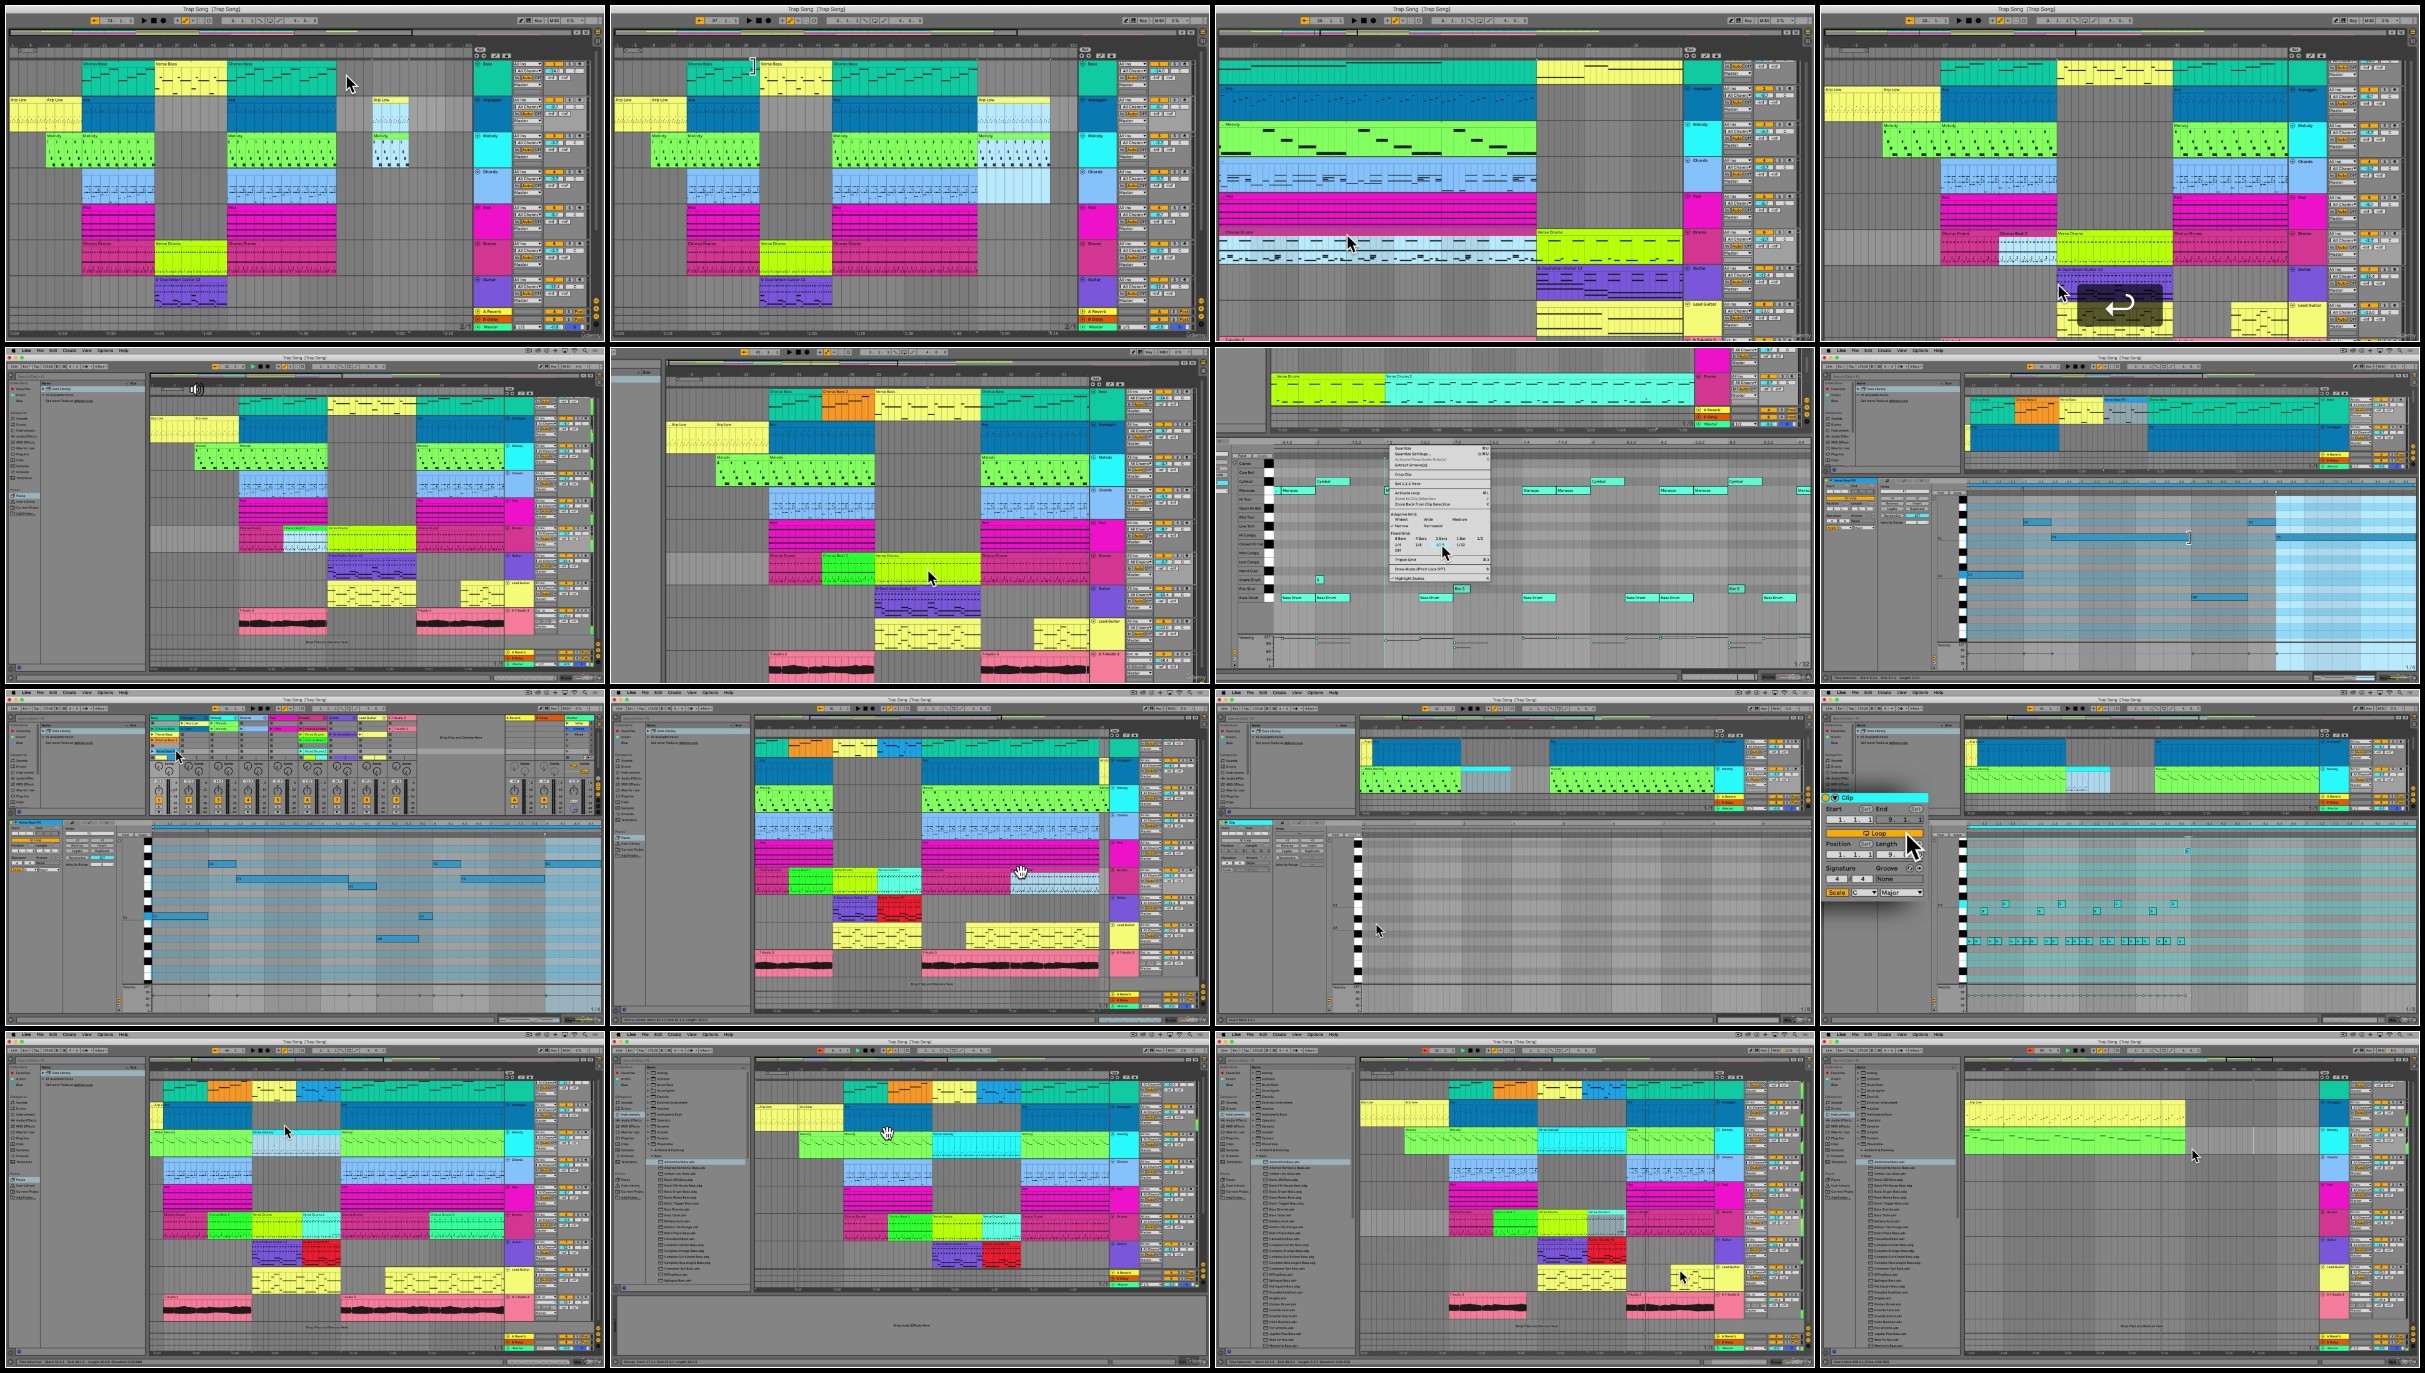This screenshot has height=1373, width=2425.
Task: Click the orange Back to Arrangement button in top-left screenshot
Action: pos(95,20)
